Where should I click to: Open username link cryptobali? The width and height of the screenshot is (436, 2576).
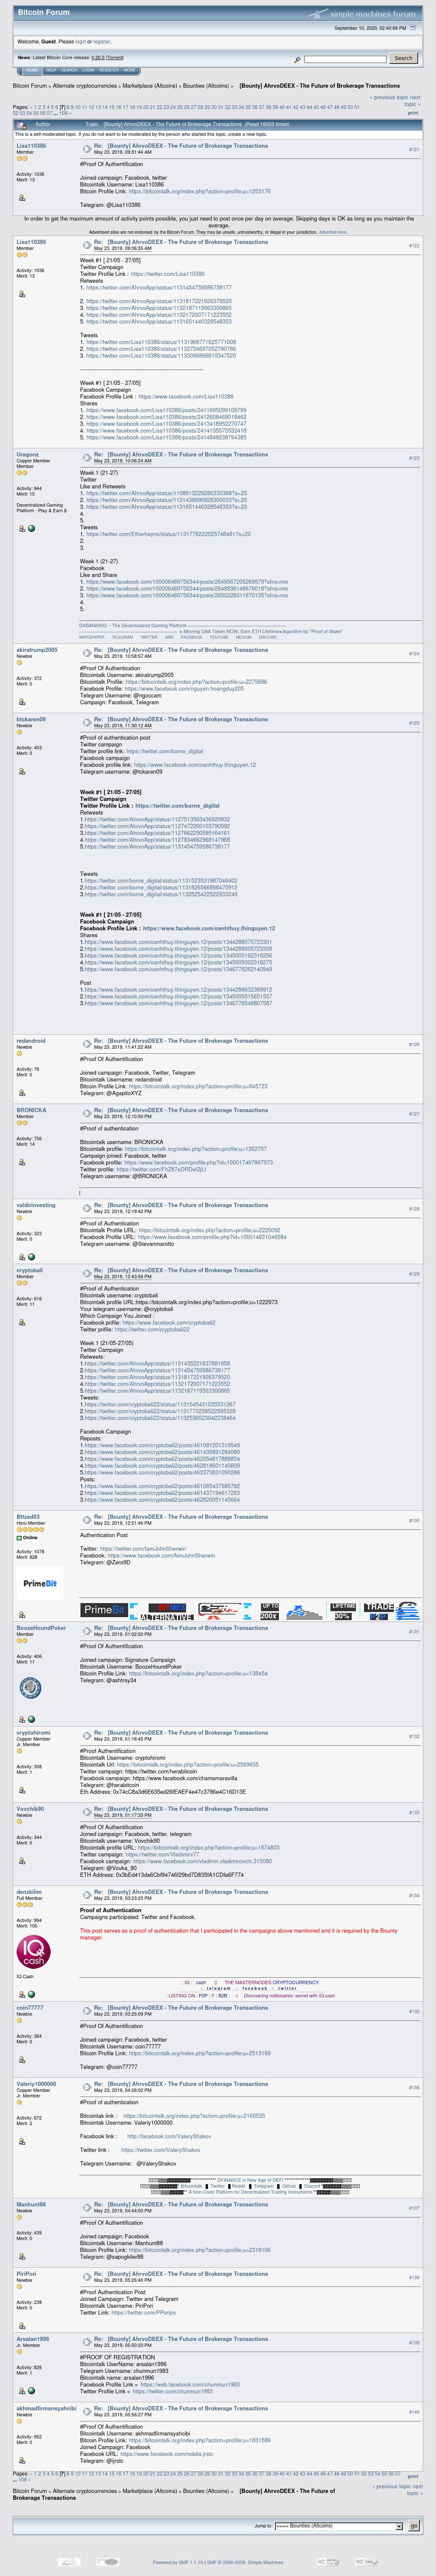click(x=30, y=1270)
